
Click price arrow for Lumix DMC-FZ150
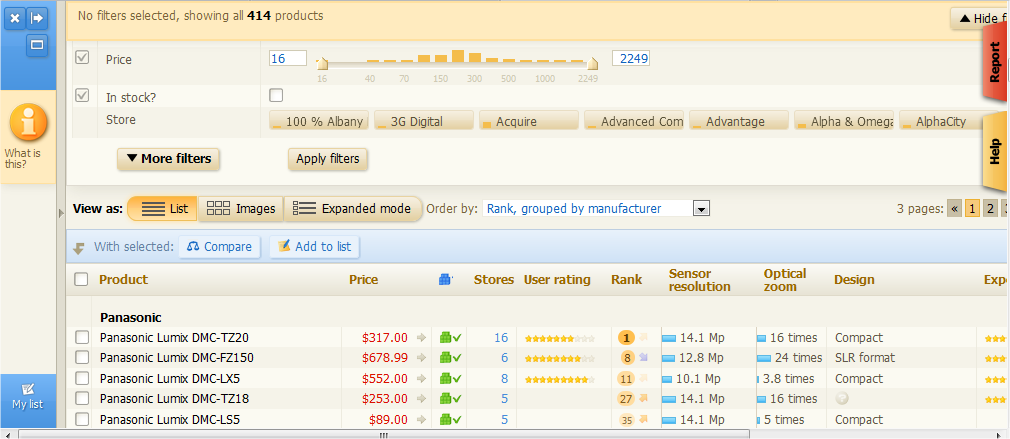tap(421, 358)
